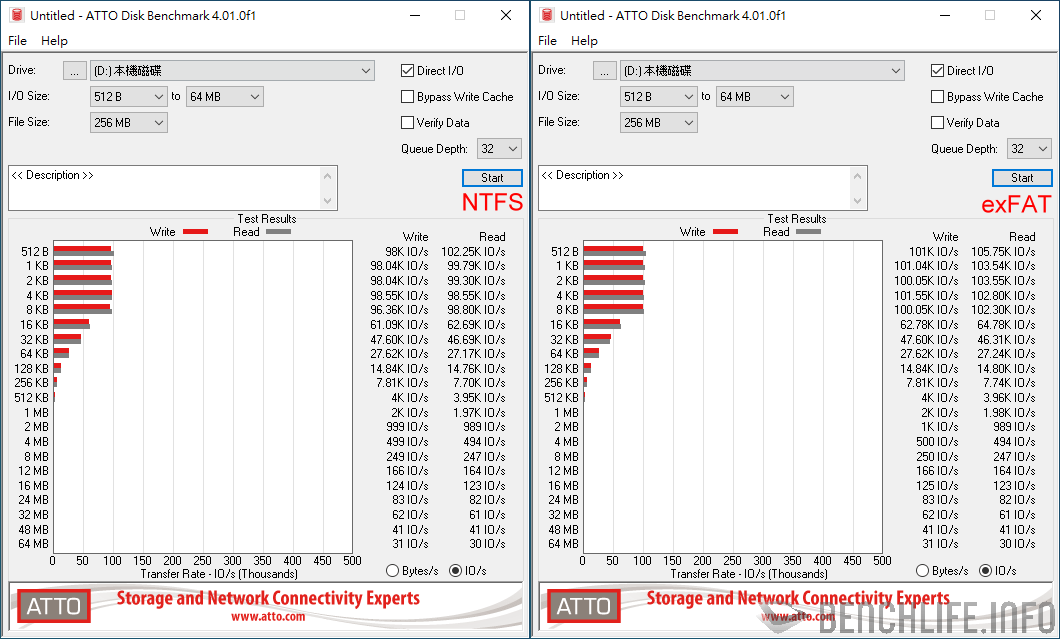Click 62.78K IO/s write value in exFAT window
The height and width of the screenshot is (639, 1060).
(x=930, y=325)
